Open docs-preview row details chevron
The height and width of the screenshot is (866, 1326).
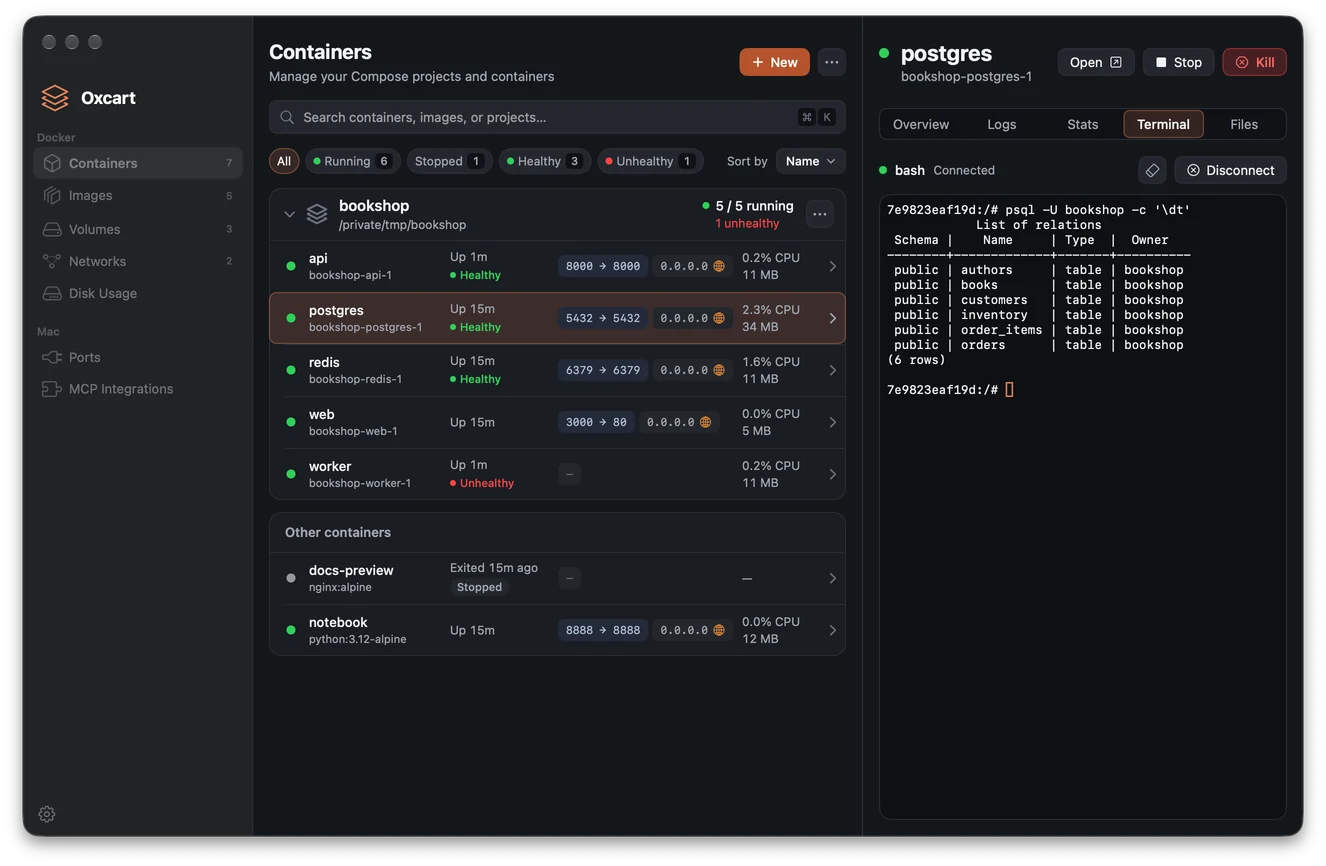pyautogui.click(x=832, y=578)
